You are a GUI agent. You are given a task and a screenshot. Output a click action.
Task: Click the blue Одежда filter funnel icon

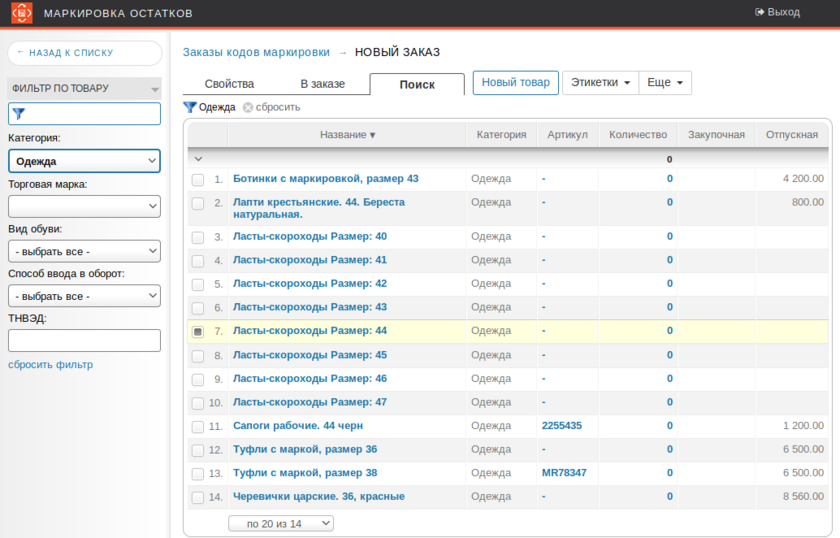point(189,107)
